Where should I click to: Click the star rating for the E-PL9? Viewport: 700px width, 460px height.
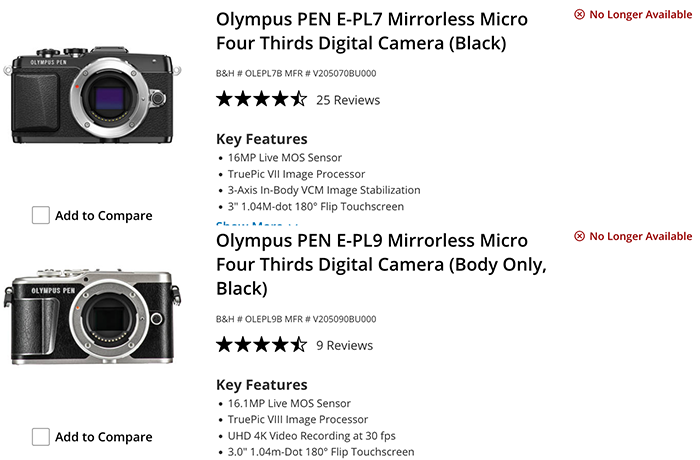point(261,345)
